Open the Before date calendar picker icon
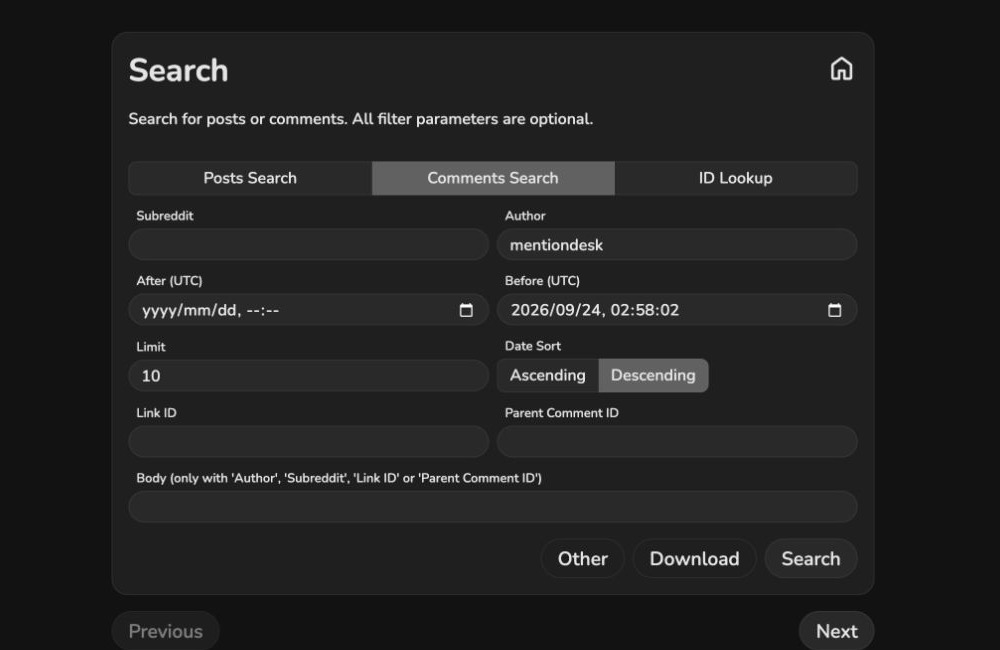This screenshot has width=1000, height=650. (834, 310)
